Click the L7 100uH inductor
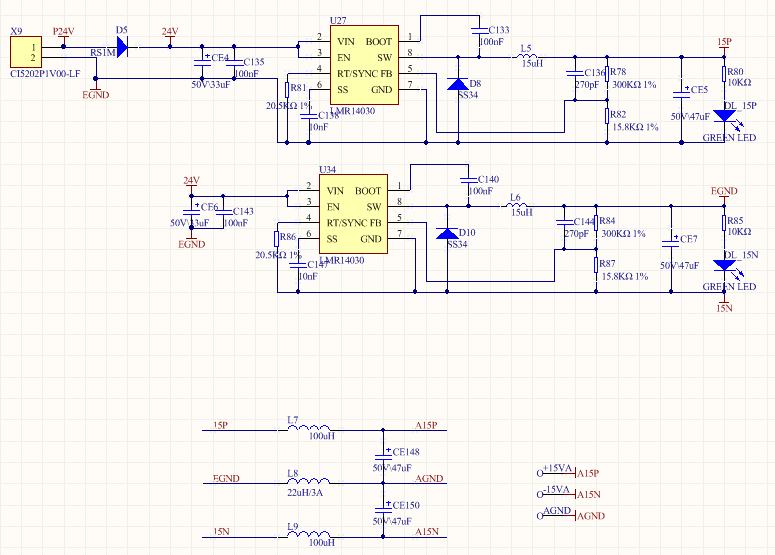Viewport: 775px width, 555px height. (x=309, y=427)
